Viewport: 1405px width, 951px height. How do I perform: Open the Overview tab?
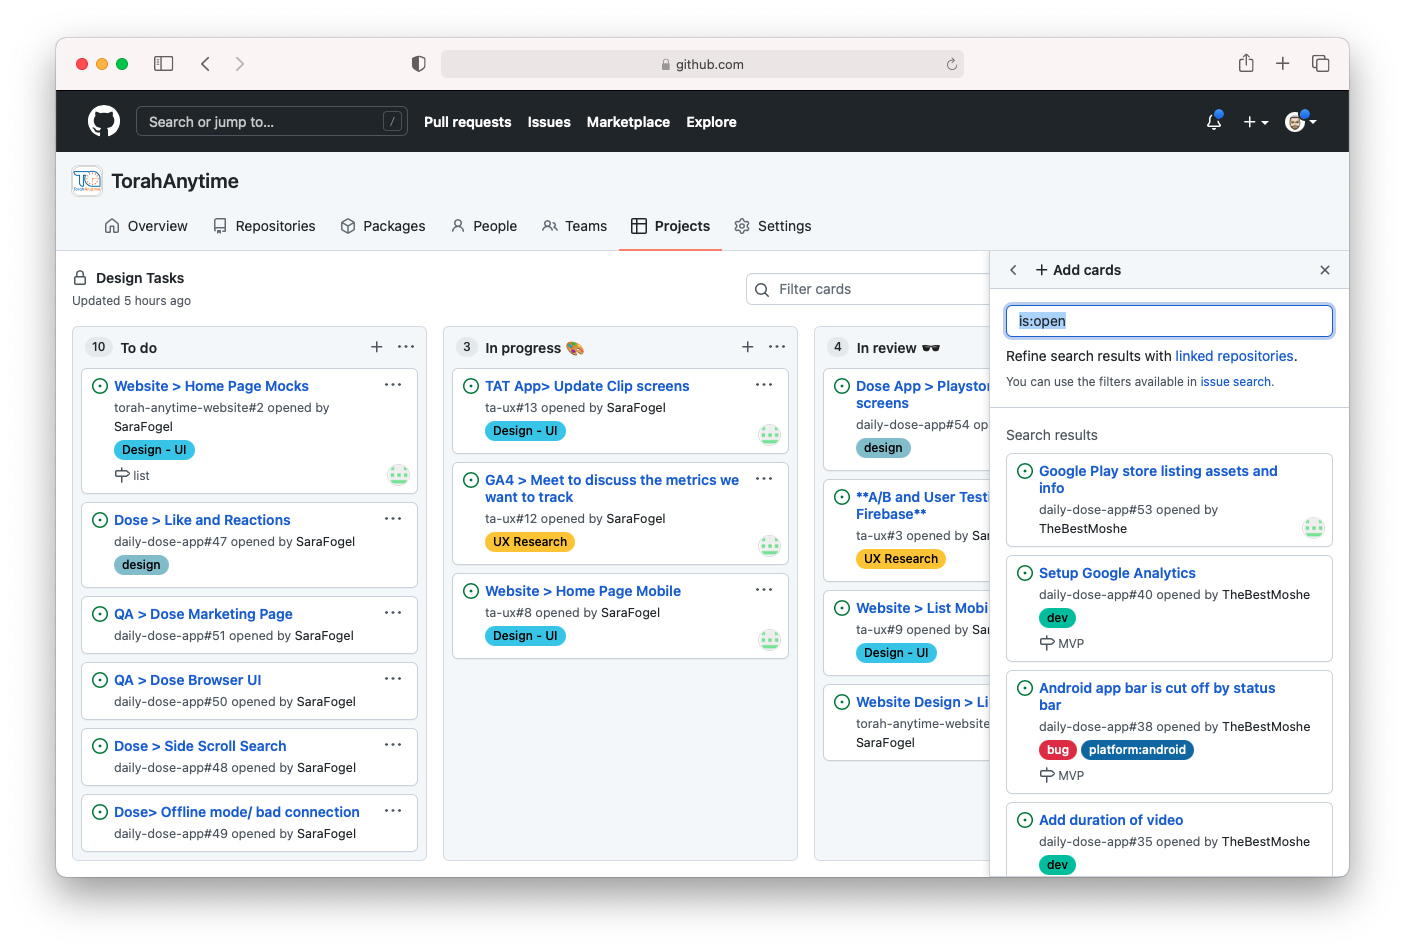pos(146,226)
